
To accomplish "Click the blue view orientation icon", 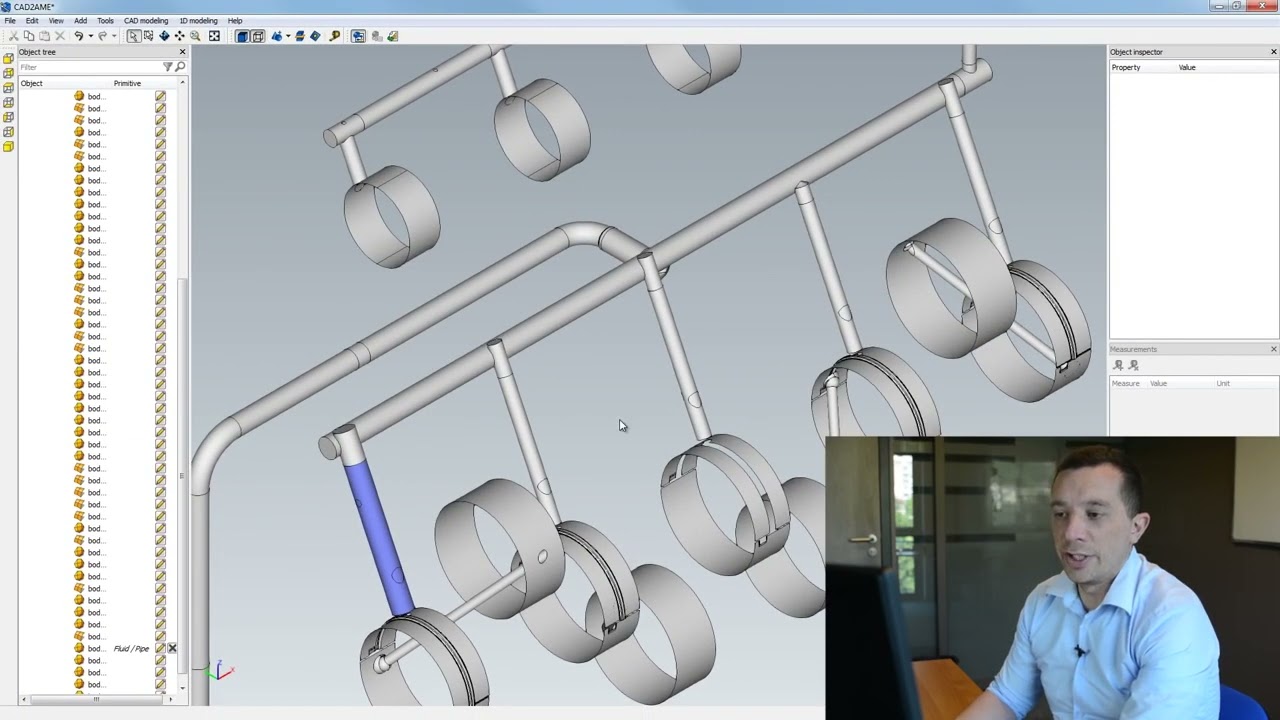I will [277, 36].
